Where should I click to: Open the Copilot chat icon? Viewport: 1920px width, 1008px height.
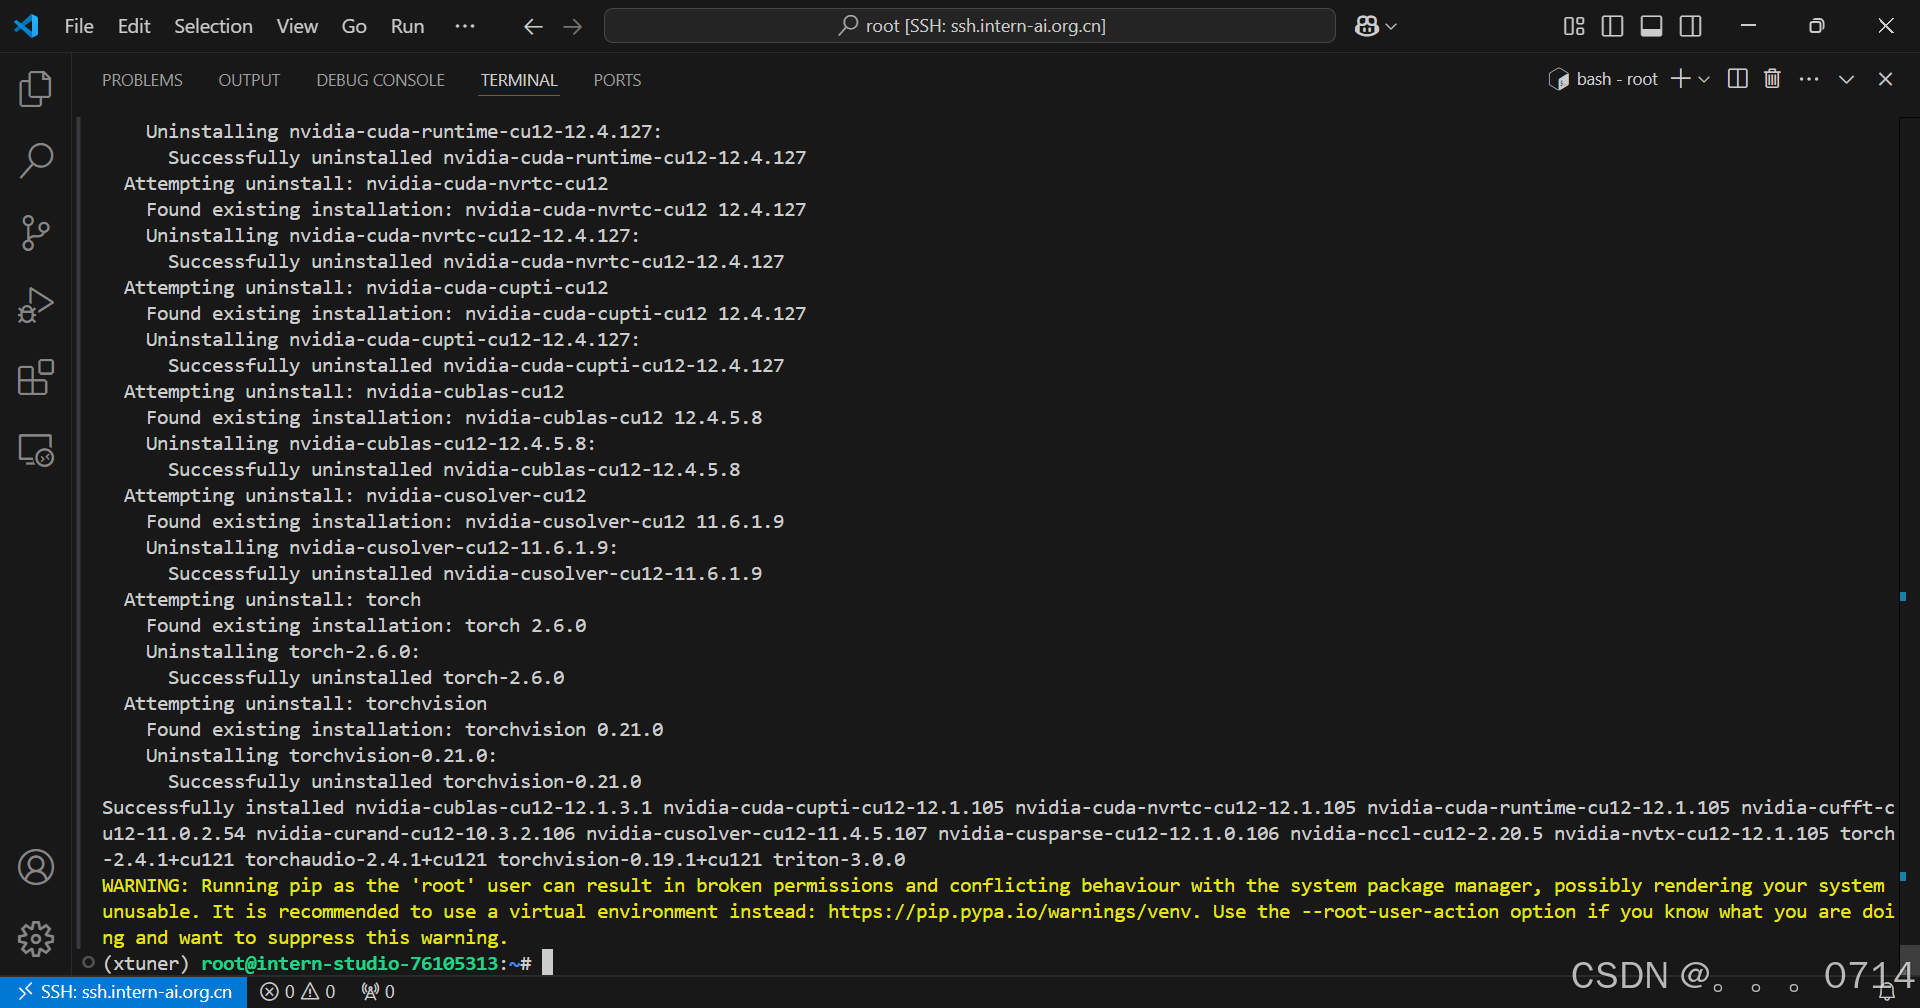[x=1367, y=26]
